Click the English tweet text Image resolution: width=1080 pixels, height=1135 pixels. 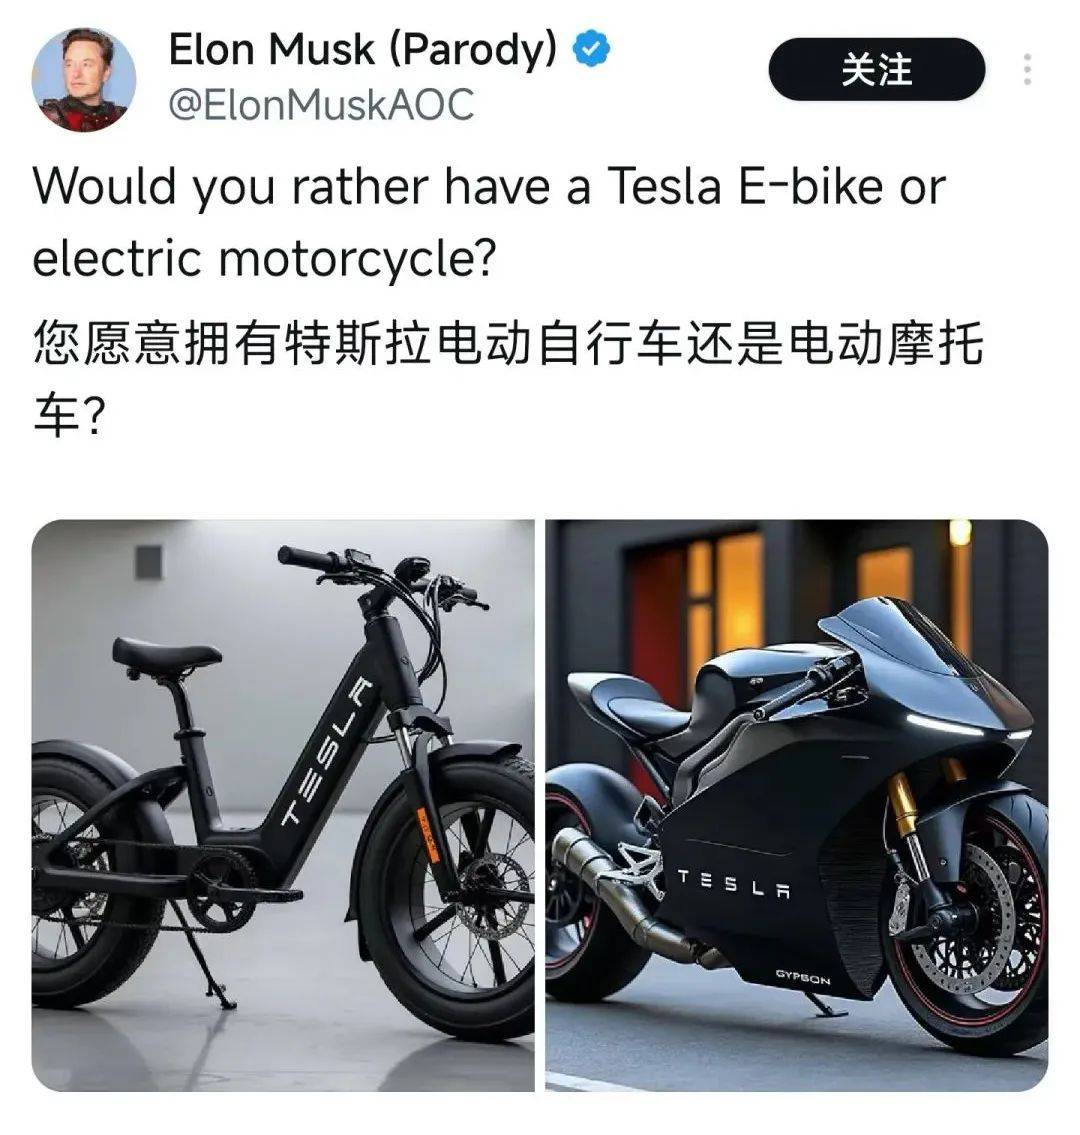point(489,221)
